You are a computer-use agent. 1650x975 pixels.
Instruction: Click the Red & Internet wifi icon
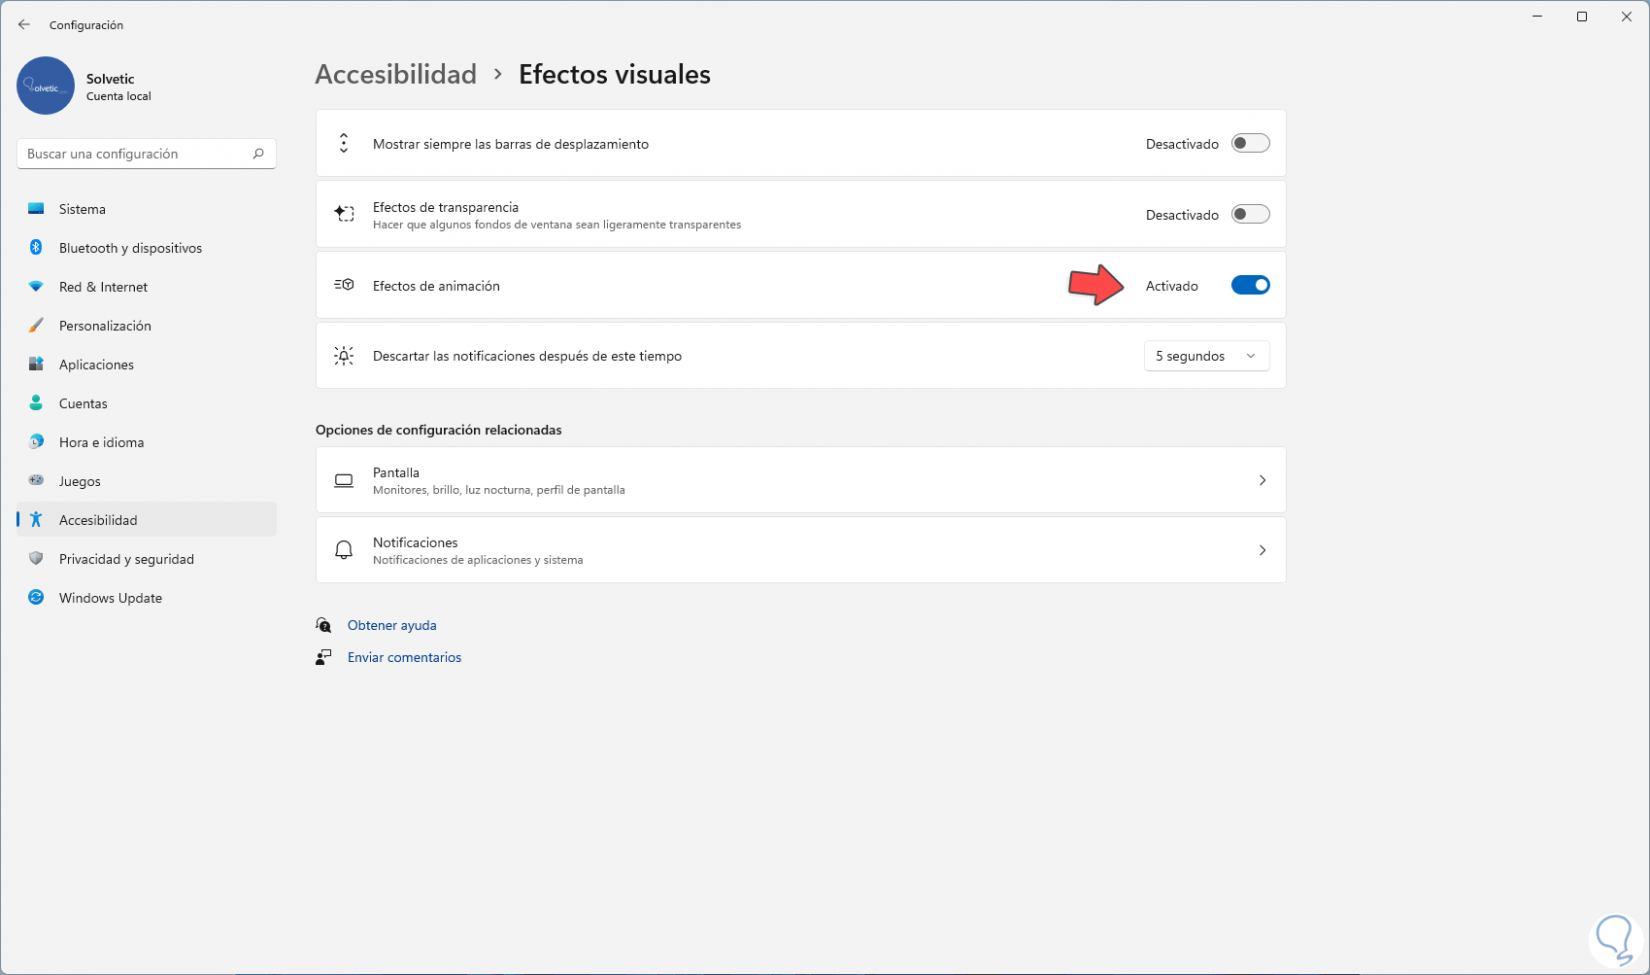(36, 287)
